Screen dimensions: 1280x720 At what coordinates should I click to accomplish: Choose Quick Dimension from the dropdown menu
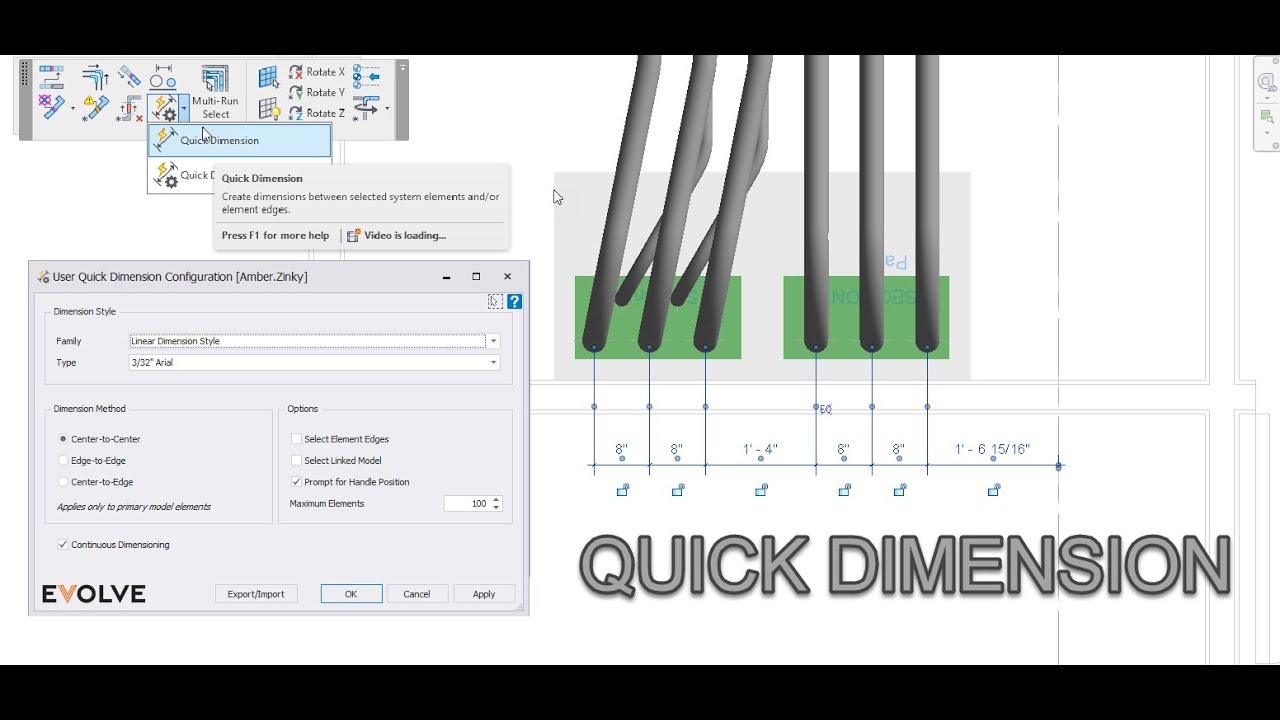[x=239, y=141]
